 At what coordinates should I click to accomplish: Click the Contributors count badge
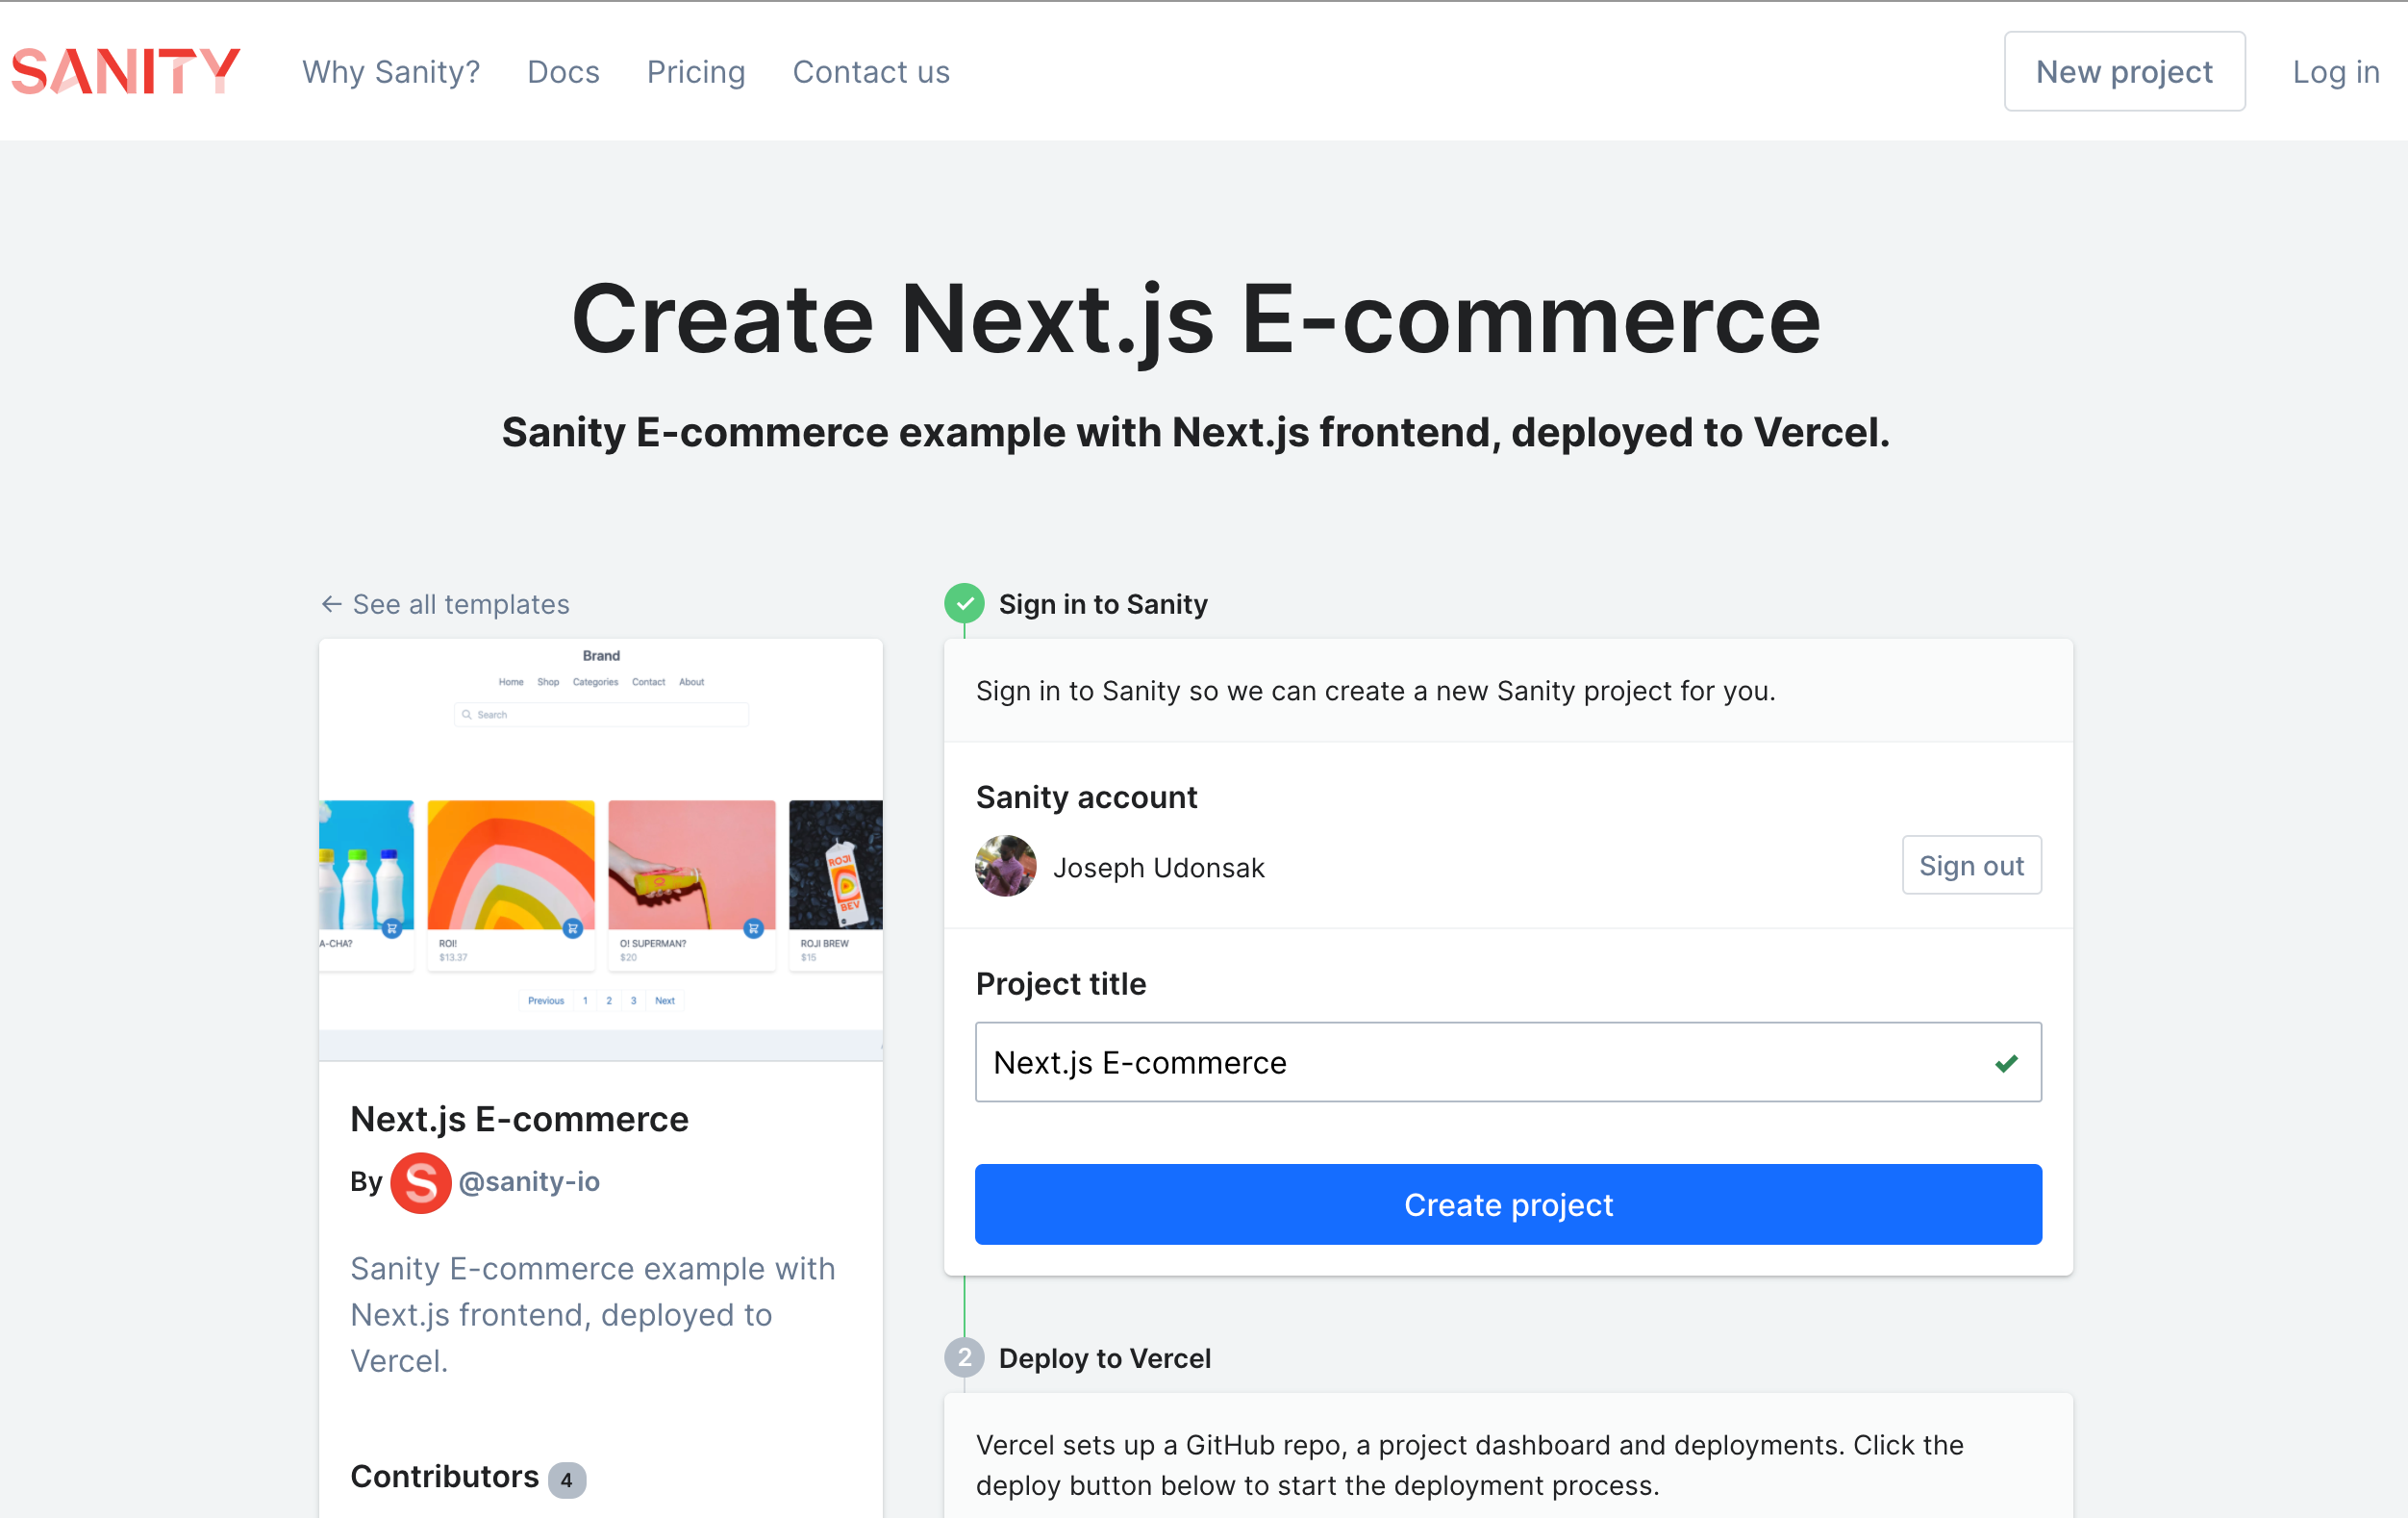(x=566, y=1479)
